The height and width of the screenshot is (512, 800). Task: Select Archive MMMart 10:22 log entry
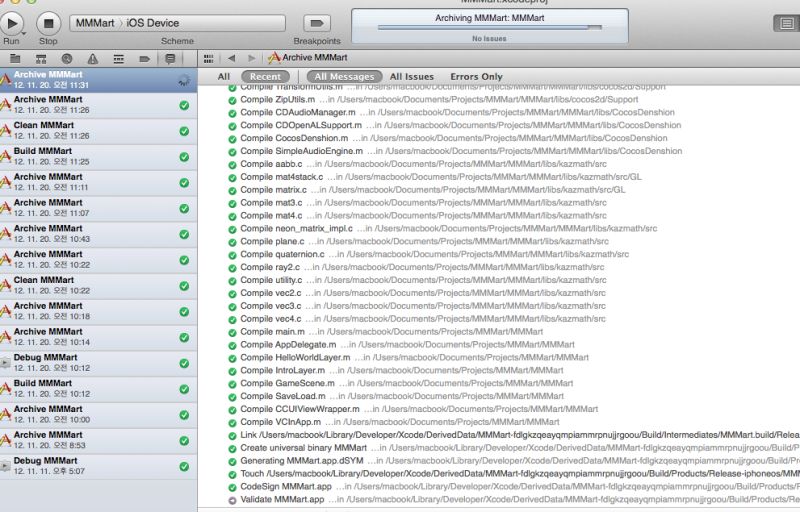[x=98, y=260]
